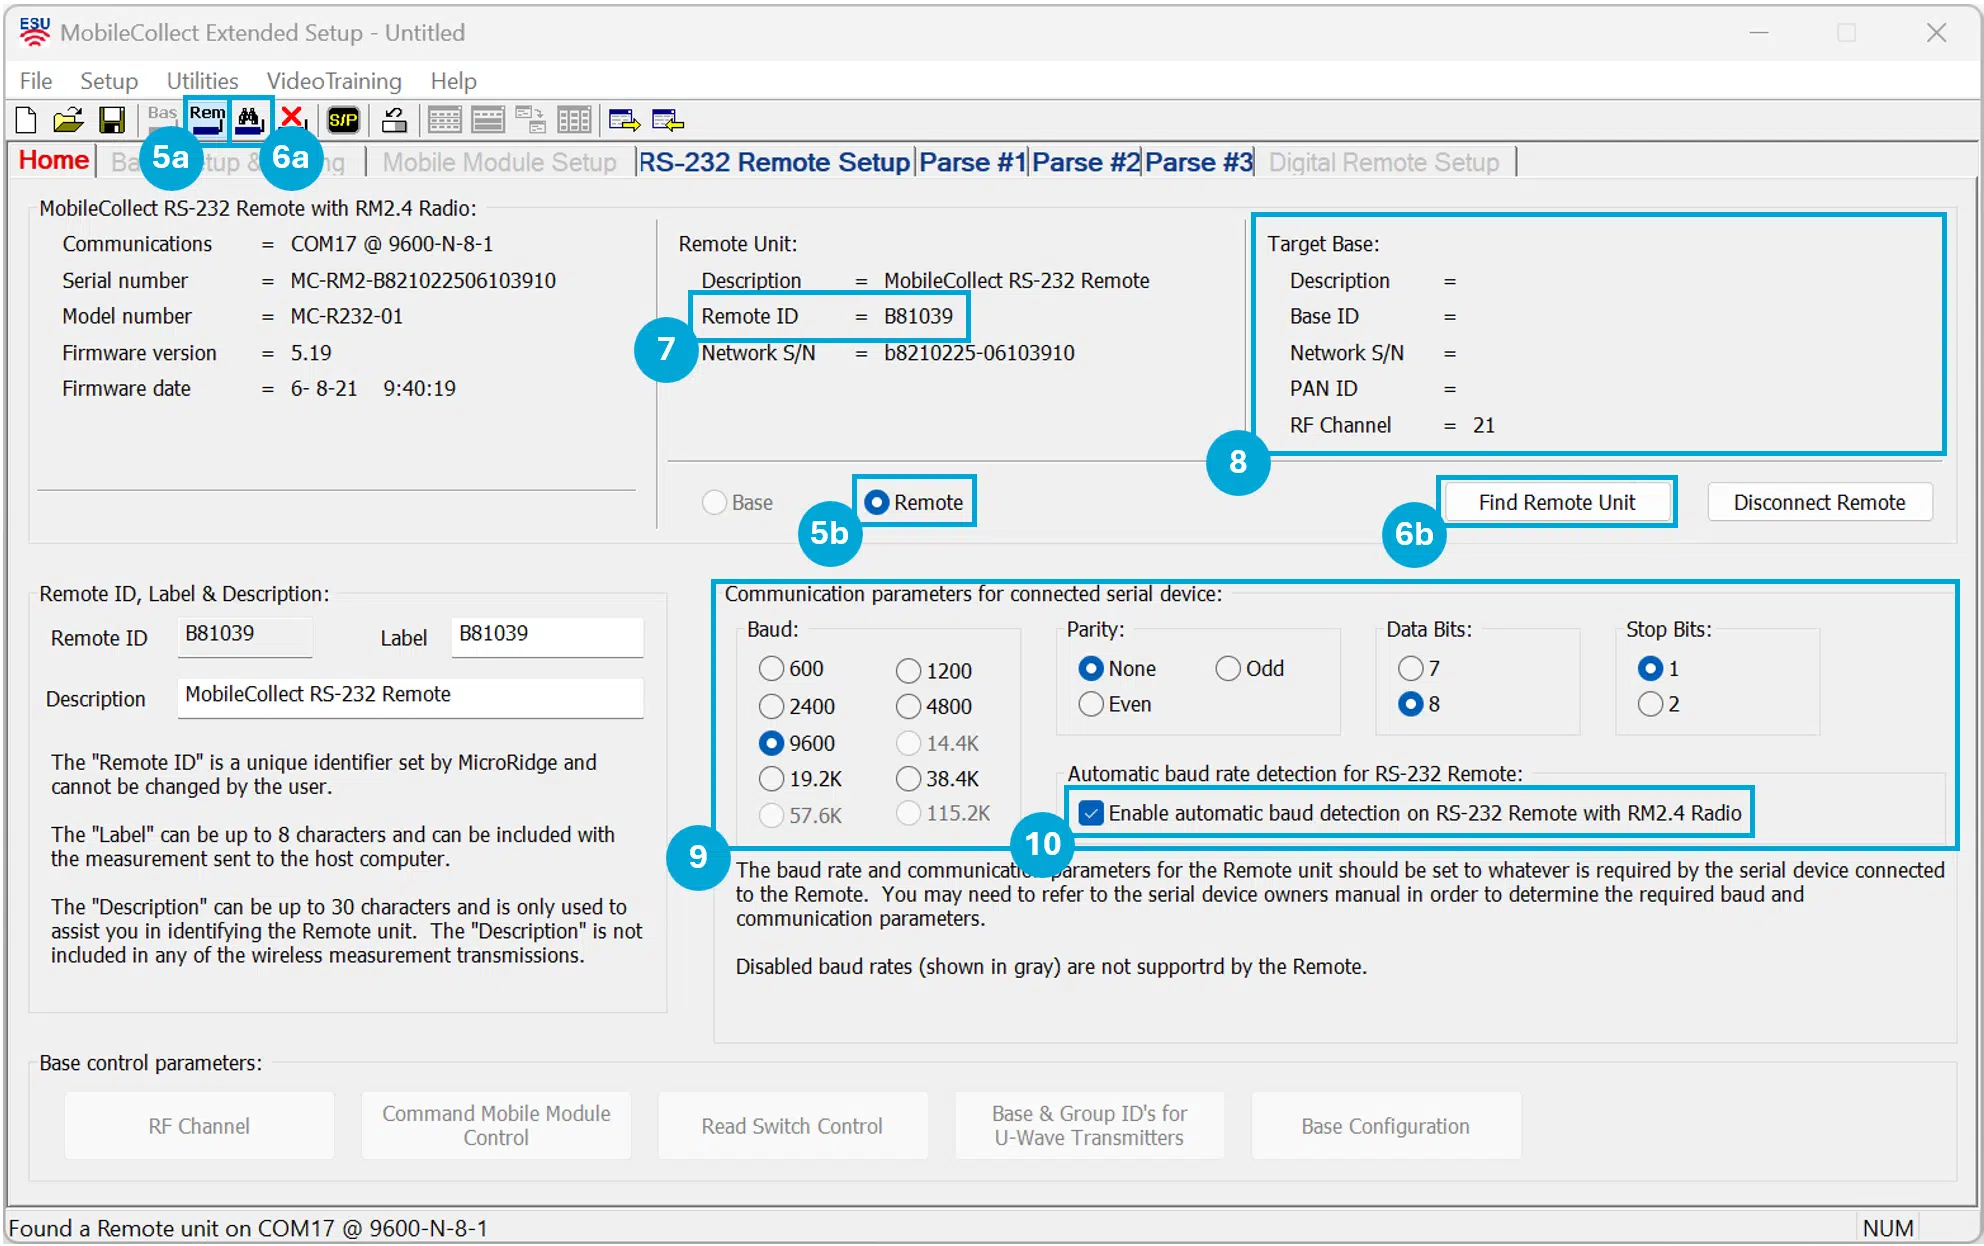Select the Rem remote mode toolbar icon
The width and height of the screenshot is (1984, 1246).
click(207, 119)
